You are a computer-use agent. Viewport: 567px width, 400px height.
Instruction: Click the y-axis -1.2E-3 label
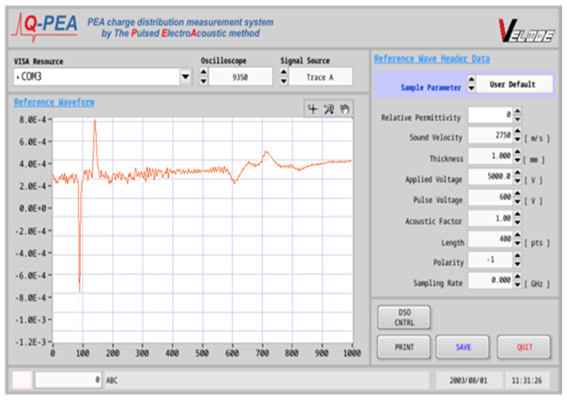(x=31, y=342)
